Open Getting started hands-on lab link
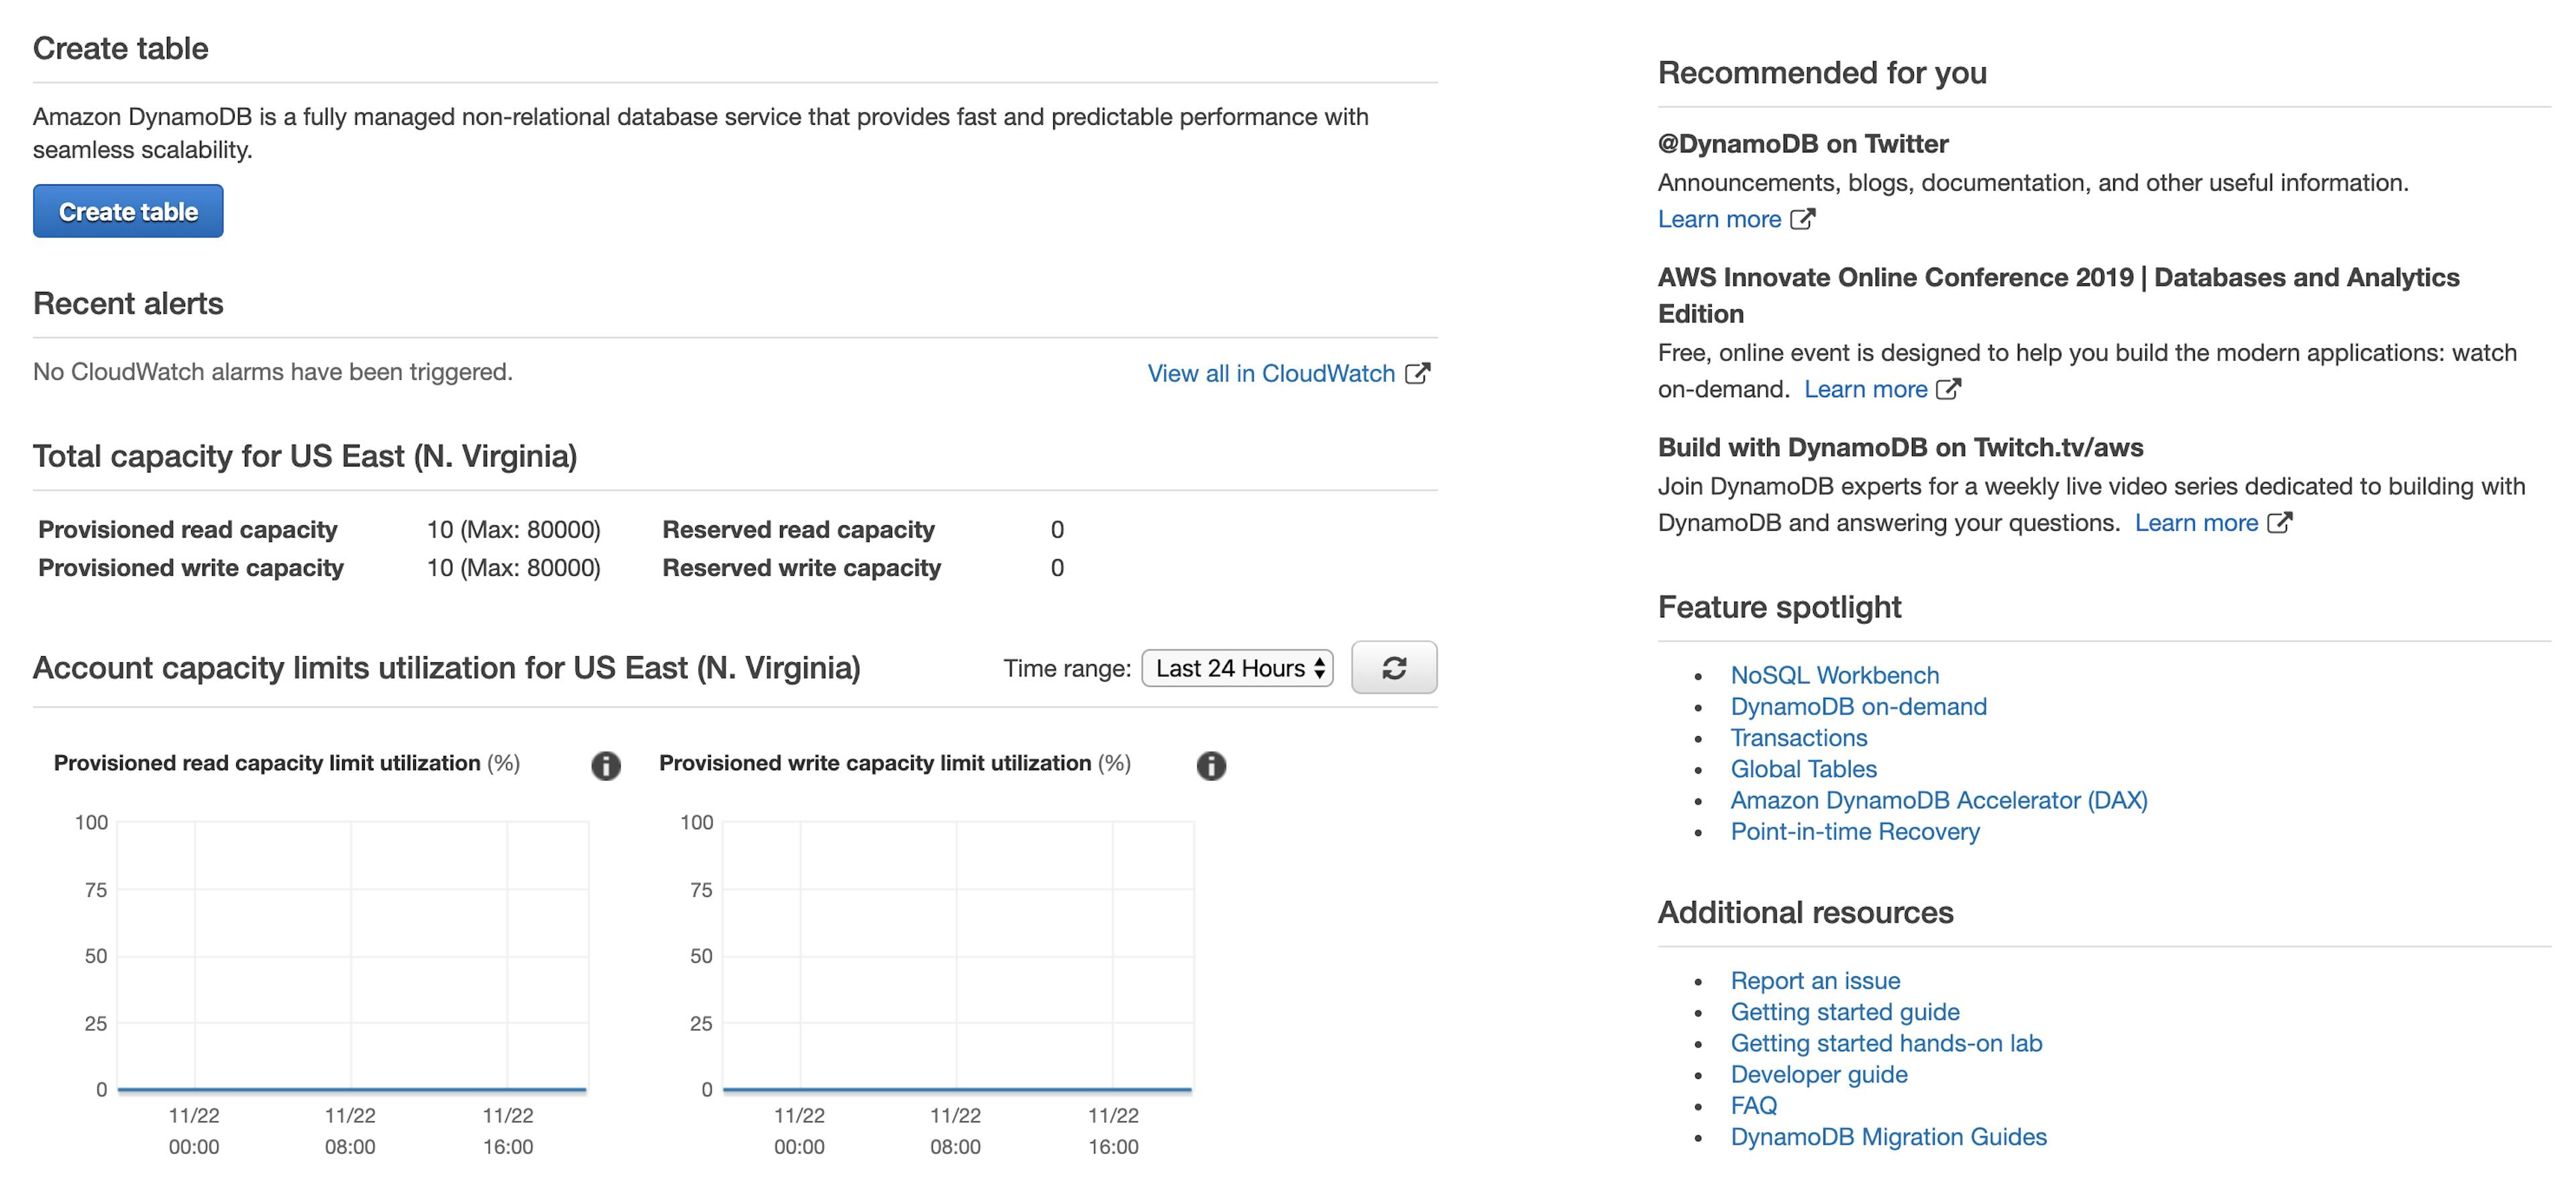The height and width of the screenshot is (1199, 2576). (x=1885, y=1043)
